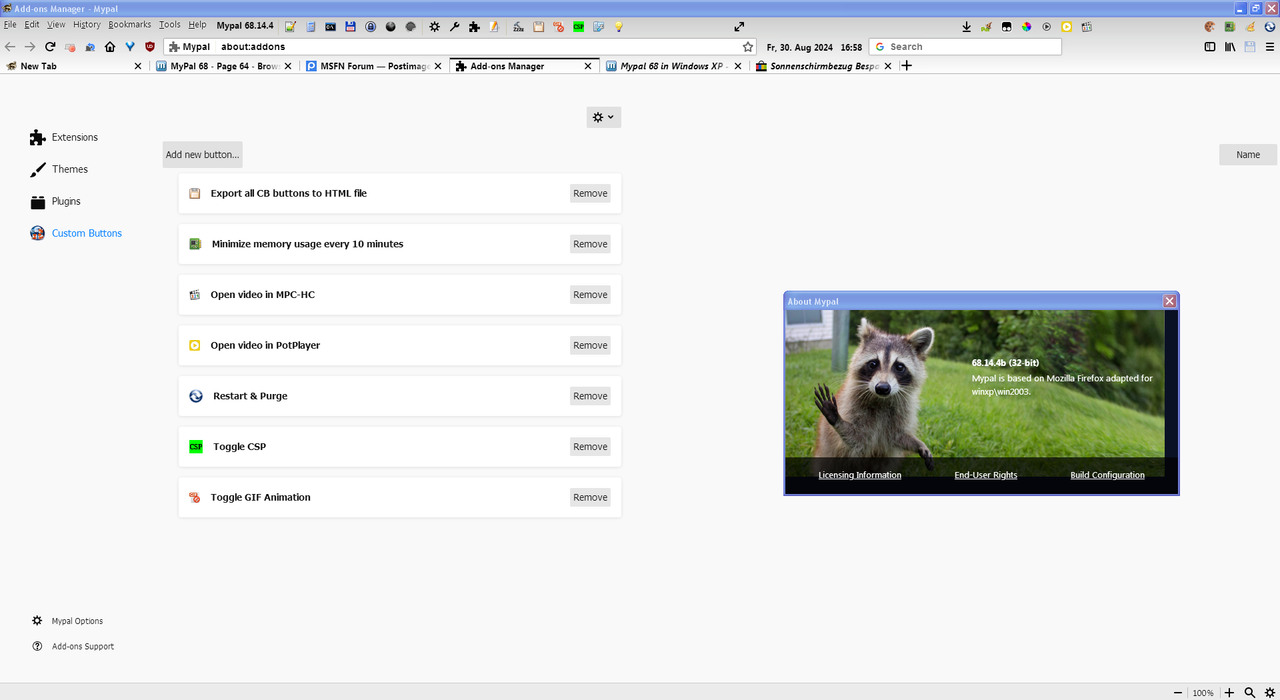The image size is (1280, 700).
Task: Click the green CSP toolbar button
Action: [x=578, y=27]
